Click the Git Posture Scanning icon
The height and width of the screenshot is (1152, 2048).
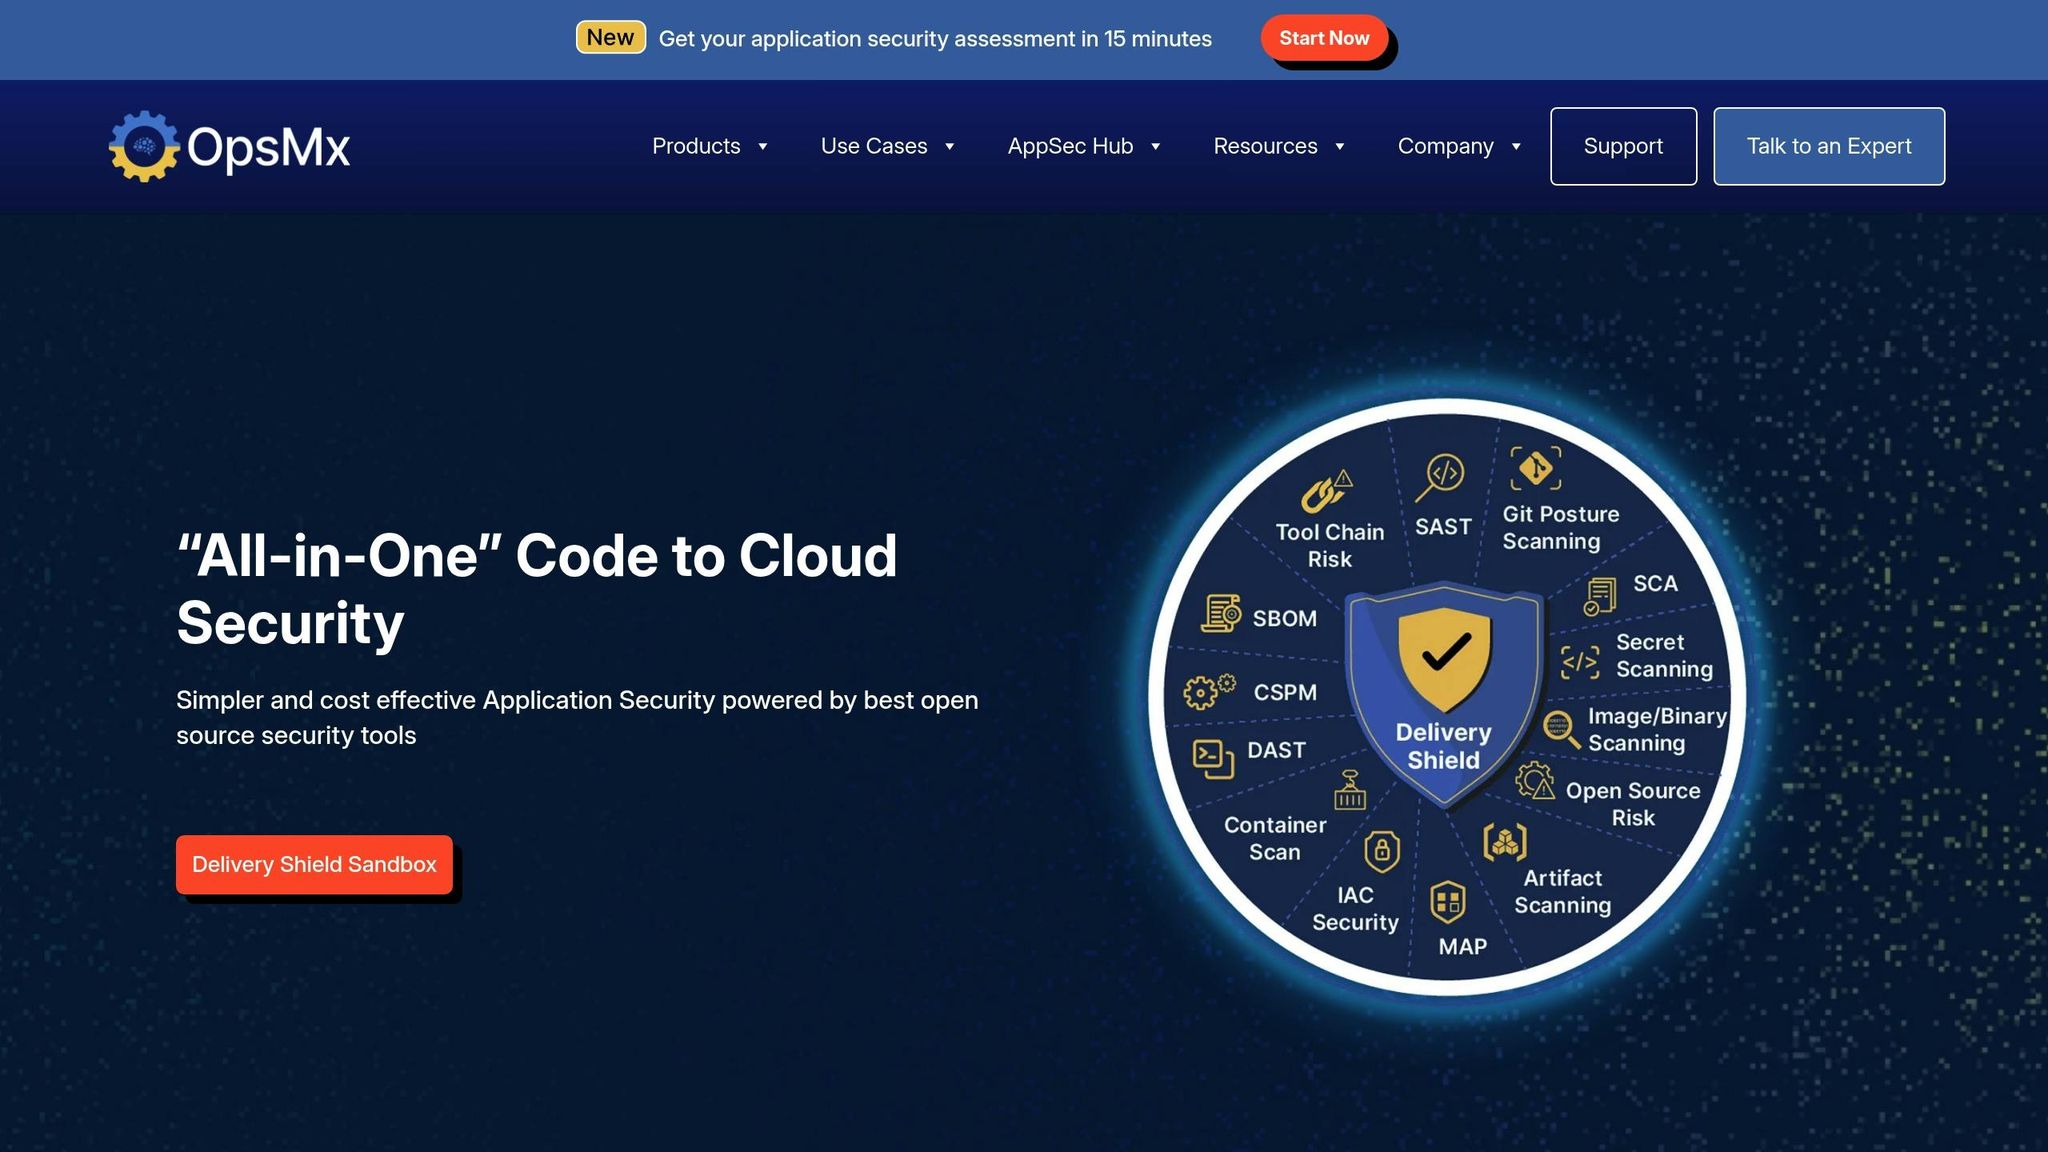1535,468
